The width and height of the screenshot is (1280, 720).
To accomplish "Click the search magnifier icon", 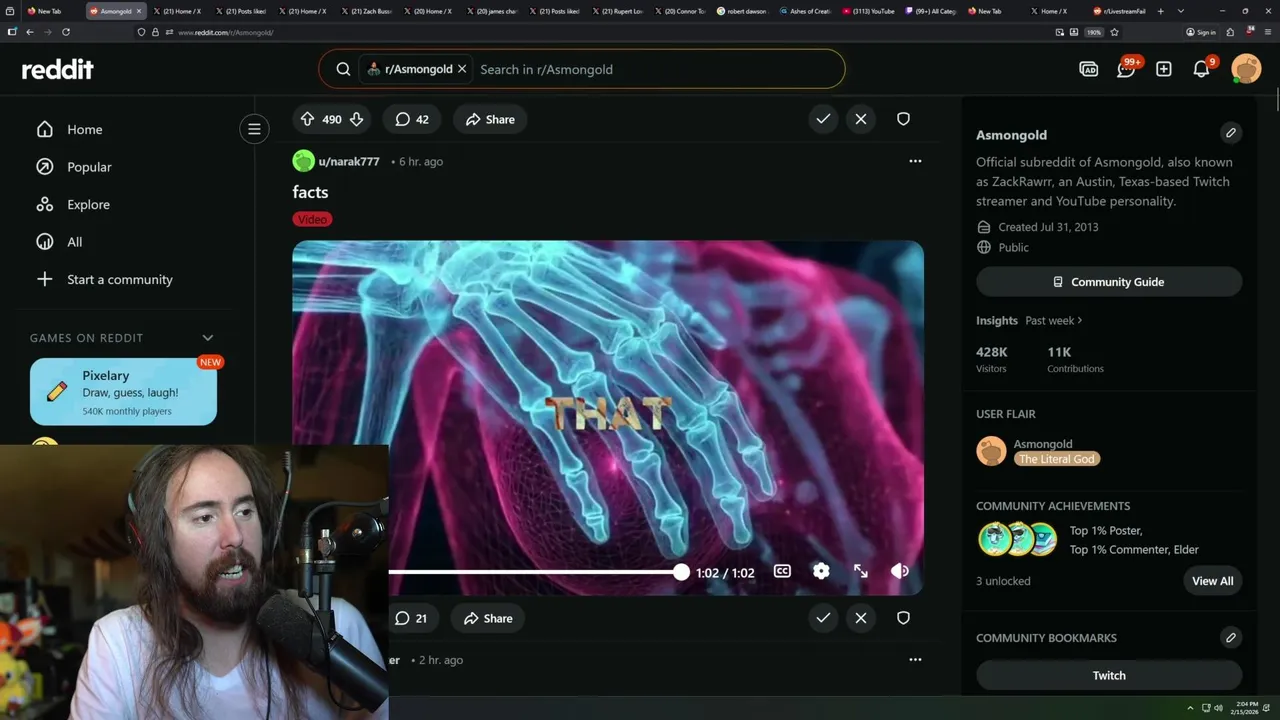I will tap(343, 69).
